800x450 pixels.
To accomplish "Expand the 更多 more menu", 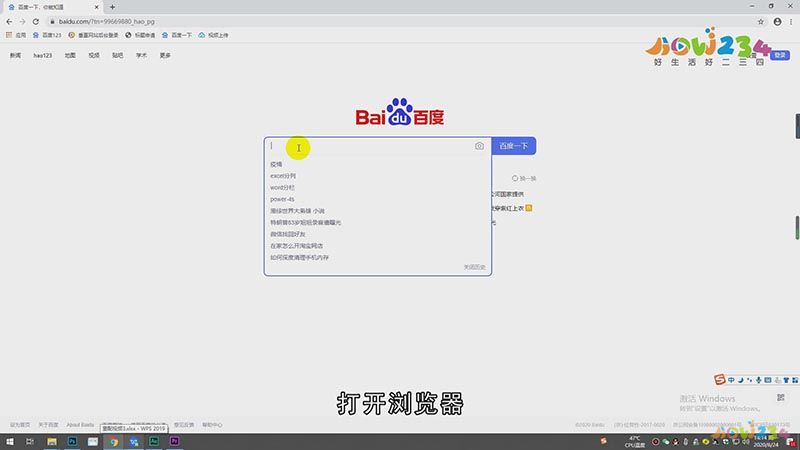I will point(165,55).
